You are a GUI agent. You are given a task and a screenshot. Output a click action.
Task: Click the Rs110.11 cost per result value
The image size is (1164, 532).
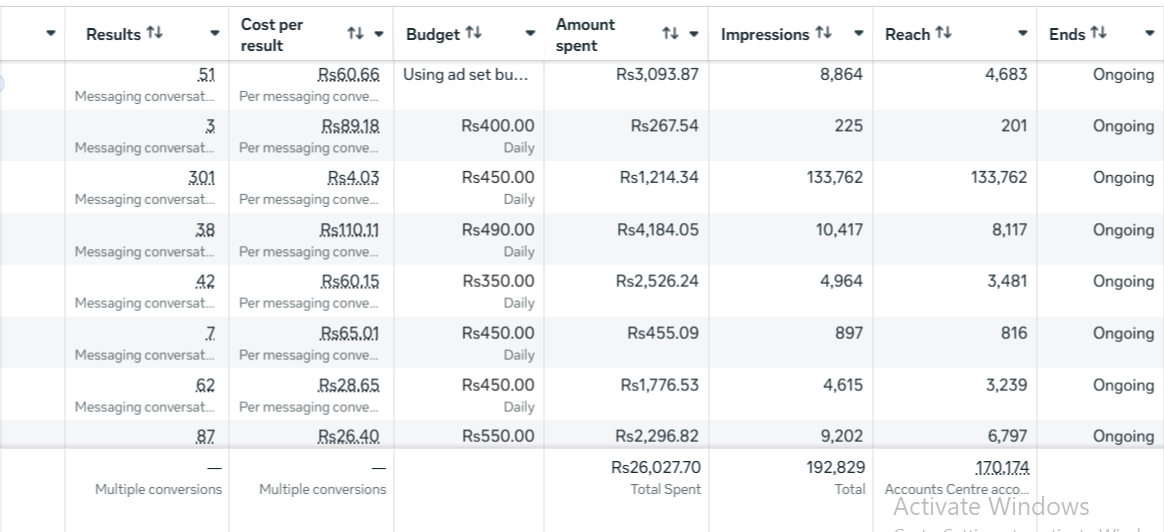pyautogui.click(x=349, y=230)
